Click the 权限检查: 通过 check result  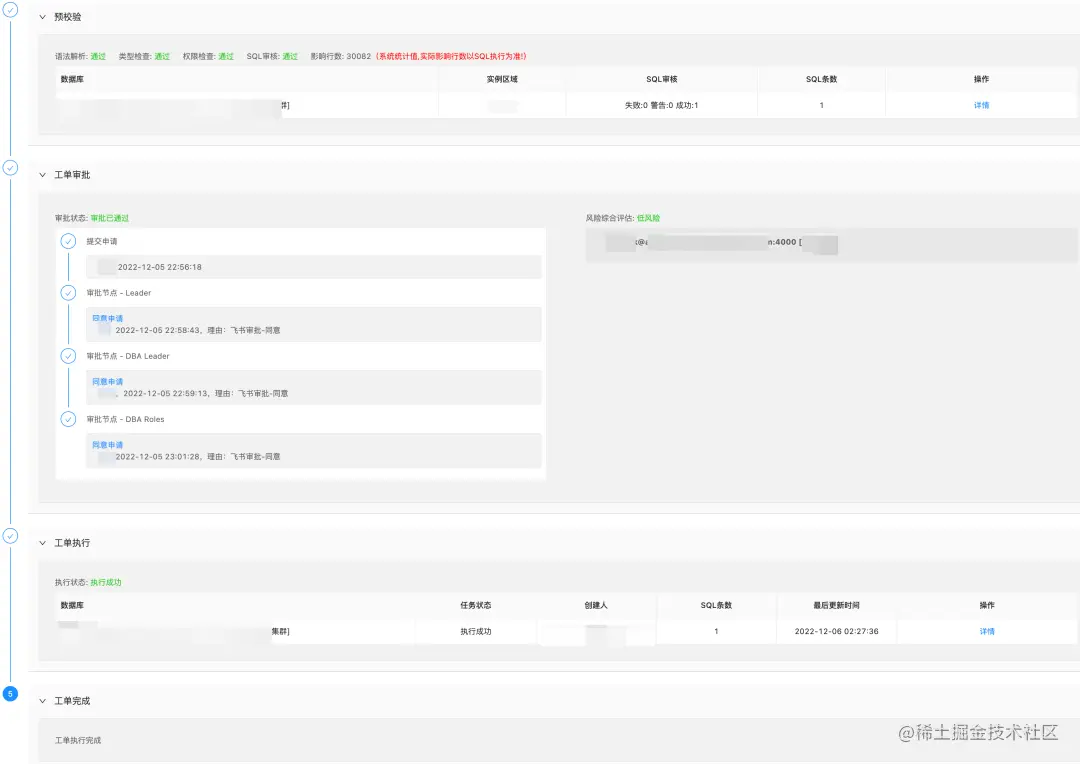(208, 56)
